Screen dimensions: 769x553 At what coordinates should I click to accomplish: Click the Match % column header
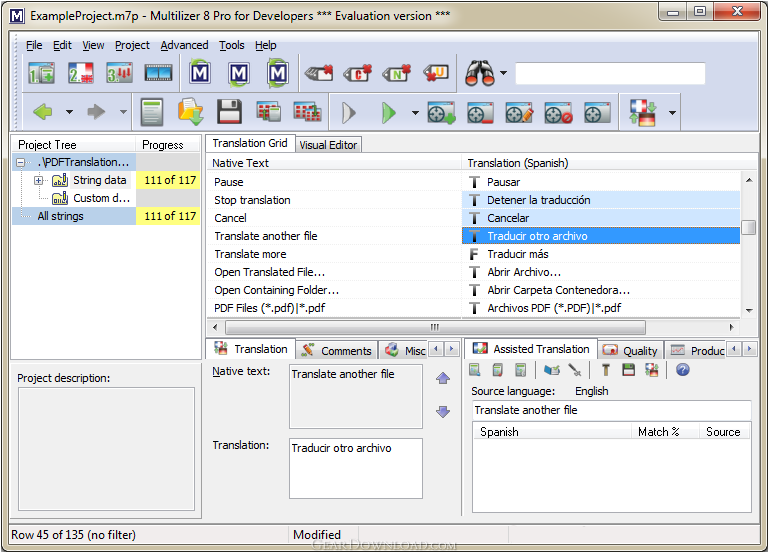pos(665,432)
